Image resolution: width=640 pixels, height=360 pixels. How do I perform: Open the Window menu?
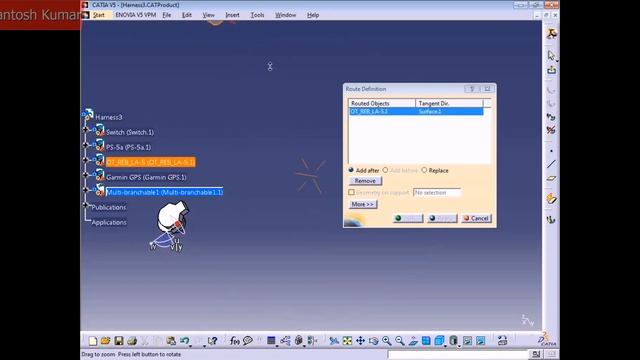(x=285, y=15)
